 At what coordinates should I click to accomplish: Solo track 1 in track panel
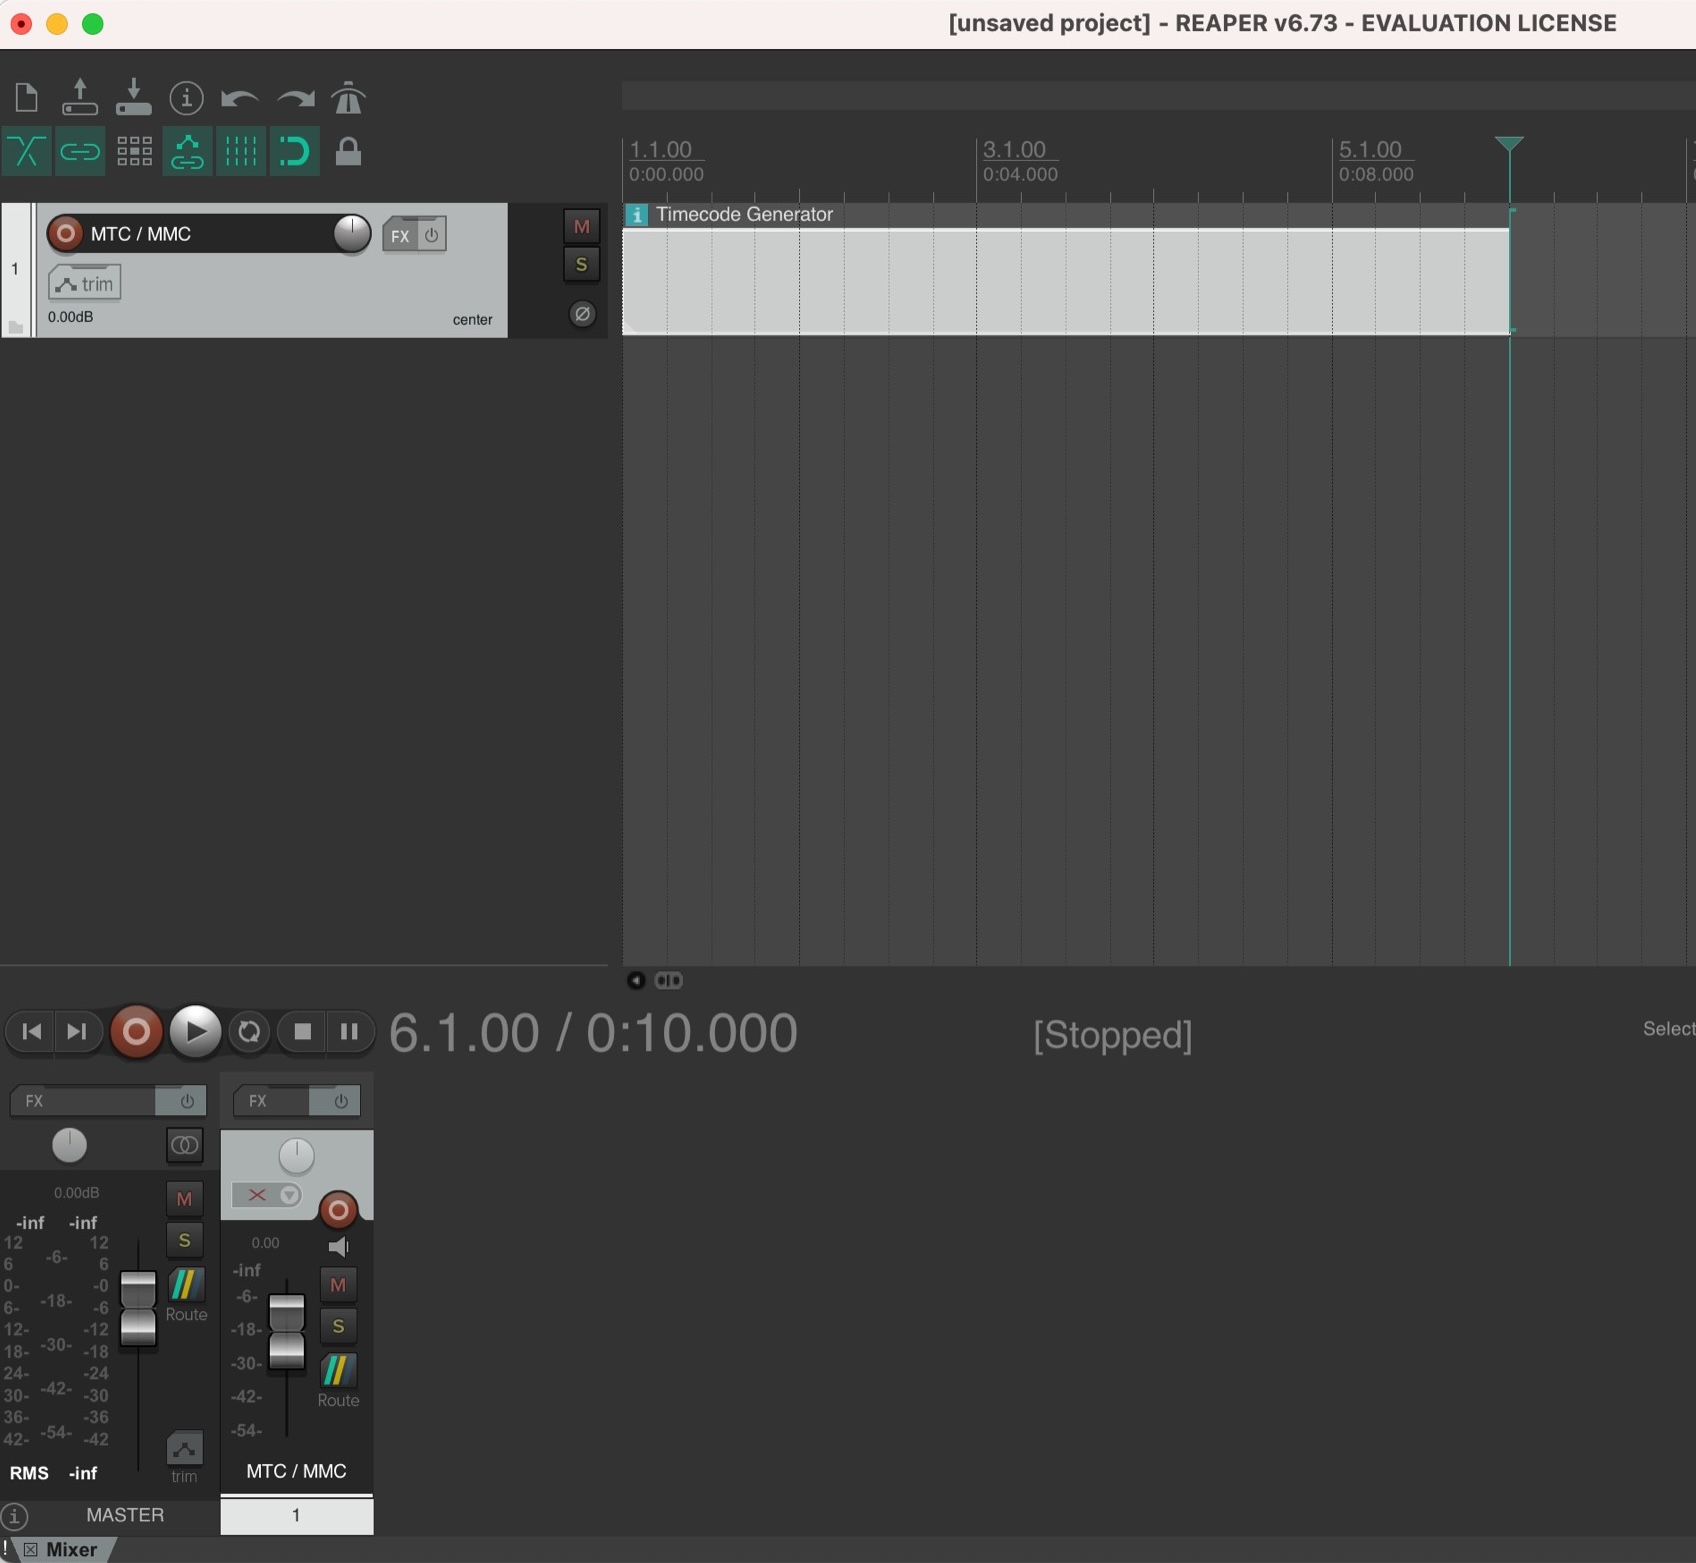581,265
